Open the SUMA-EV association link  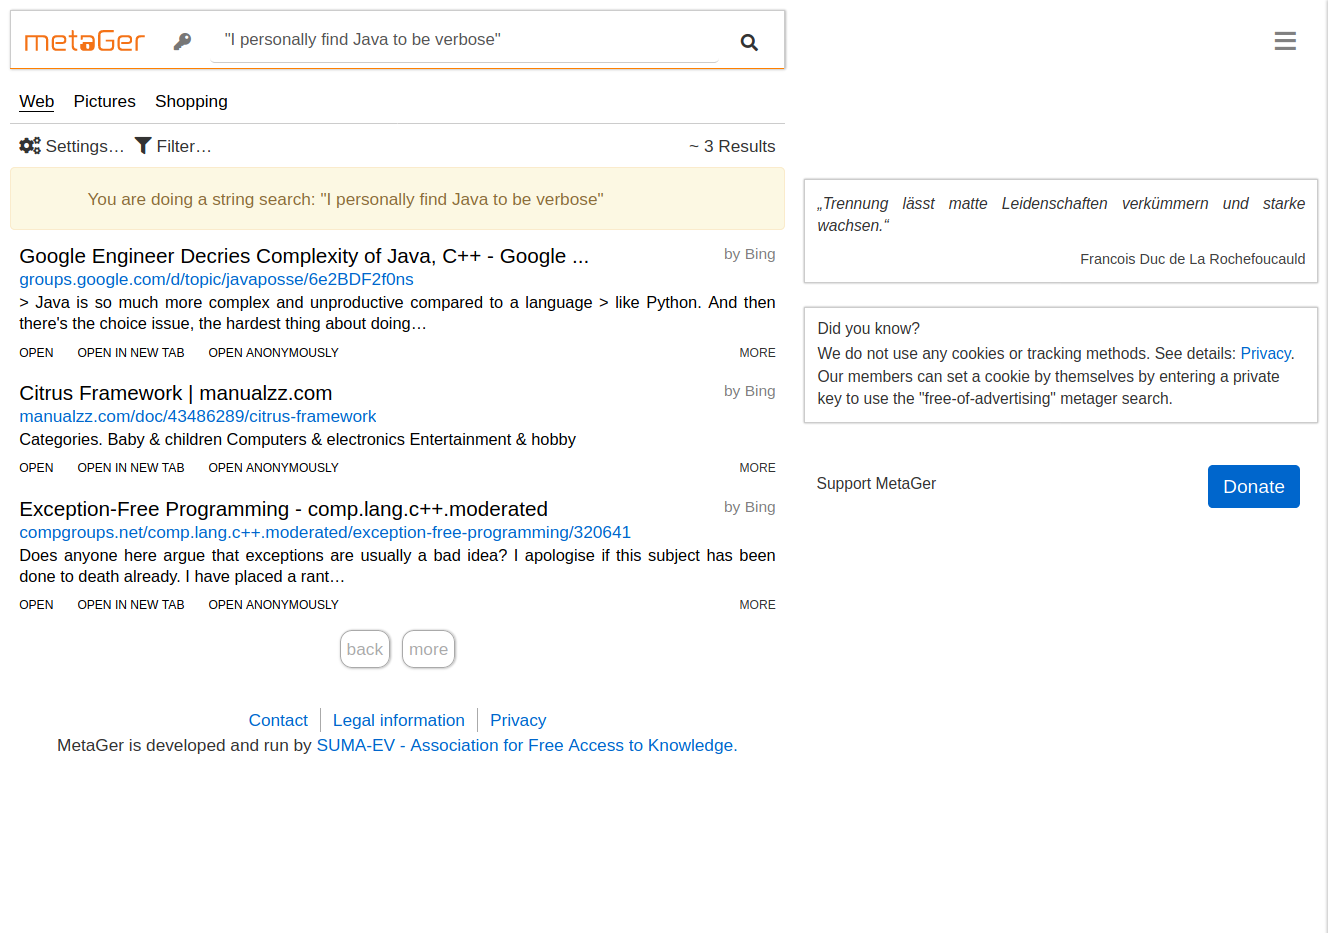527,745
